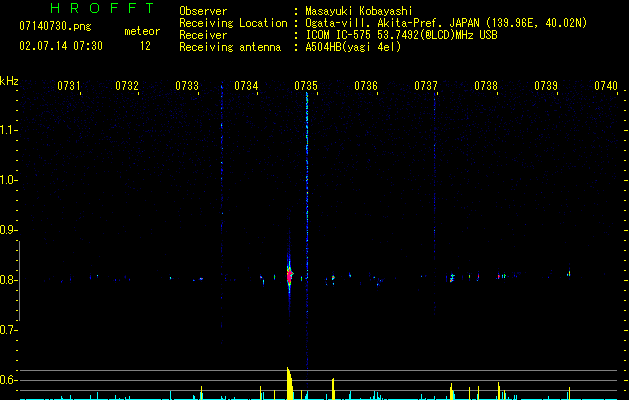Click the 0.7 kHz frequency label
Image resolution: width=629 pixels, height=400 pixels.
click(7, 330)
